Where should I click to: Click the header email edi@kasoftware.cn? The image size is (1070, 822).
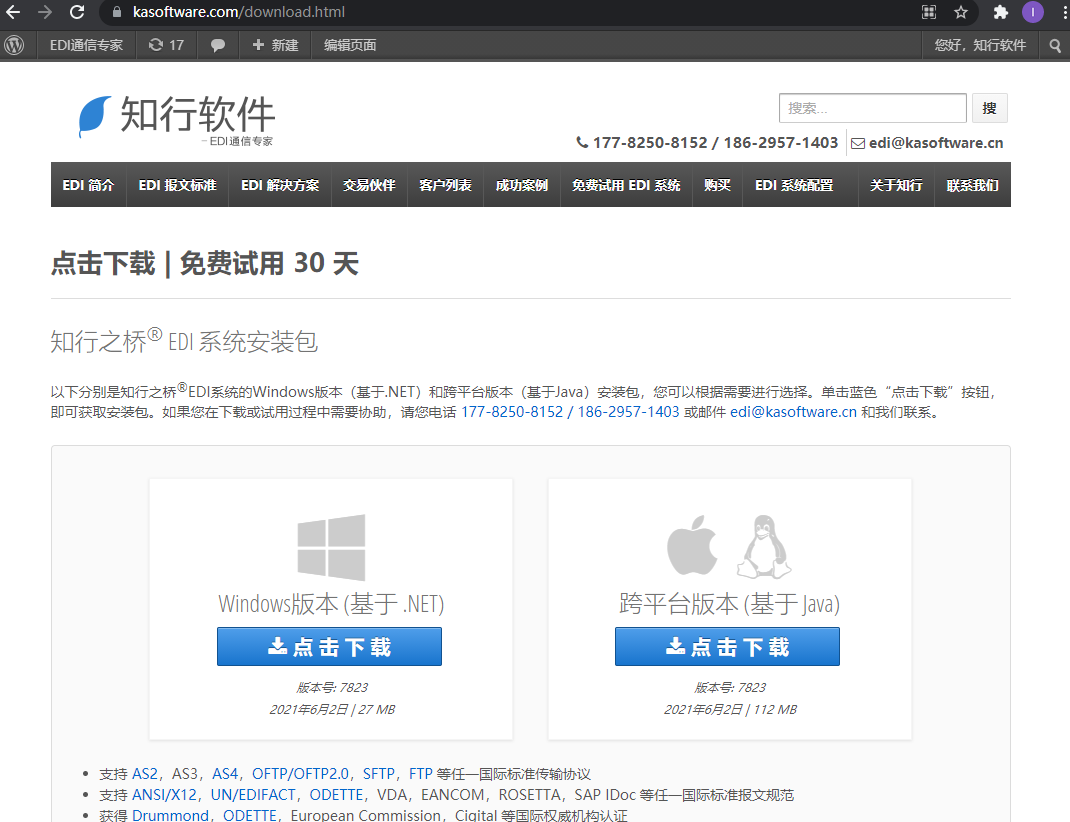pyautogui.click(x=936, y=143)
